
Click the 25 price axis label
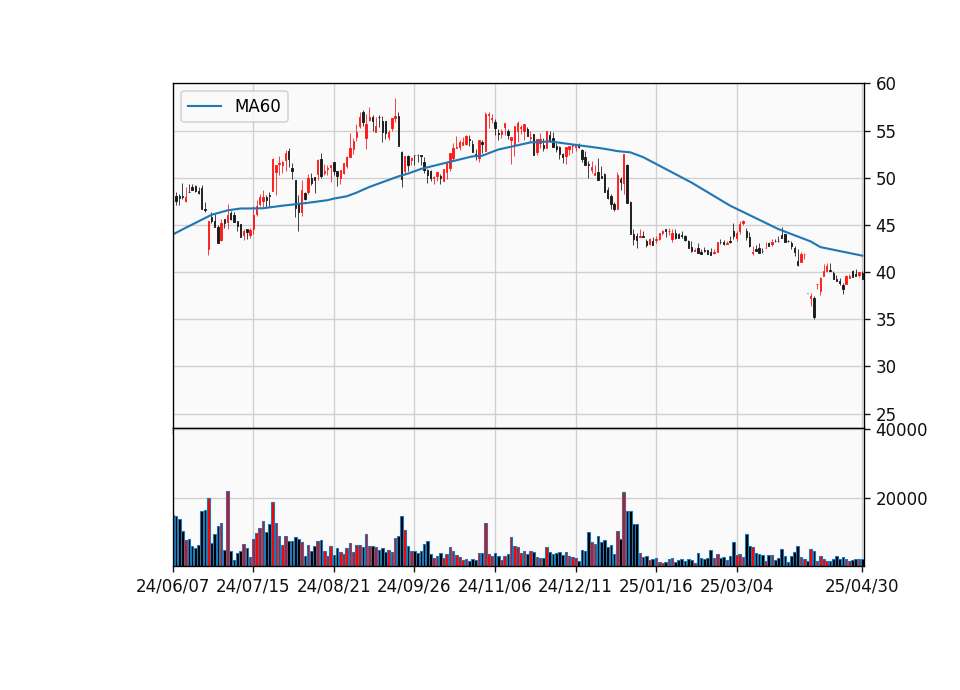tap(885, 414)
